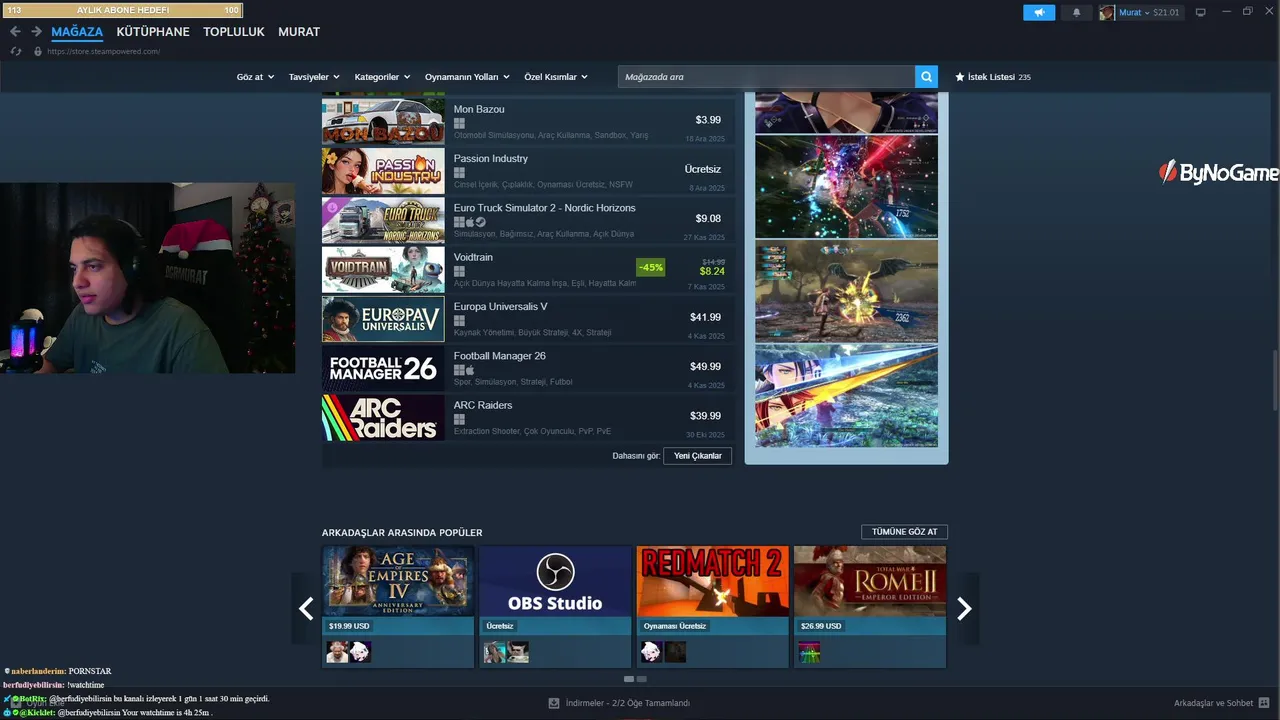Click the page vertical scrollbar thumb
The width and height of the screenshot is (1280, 720).
1274,380
